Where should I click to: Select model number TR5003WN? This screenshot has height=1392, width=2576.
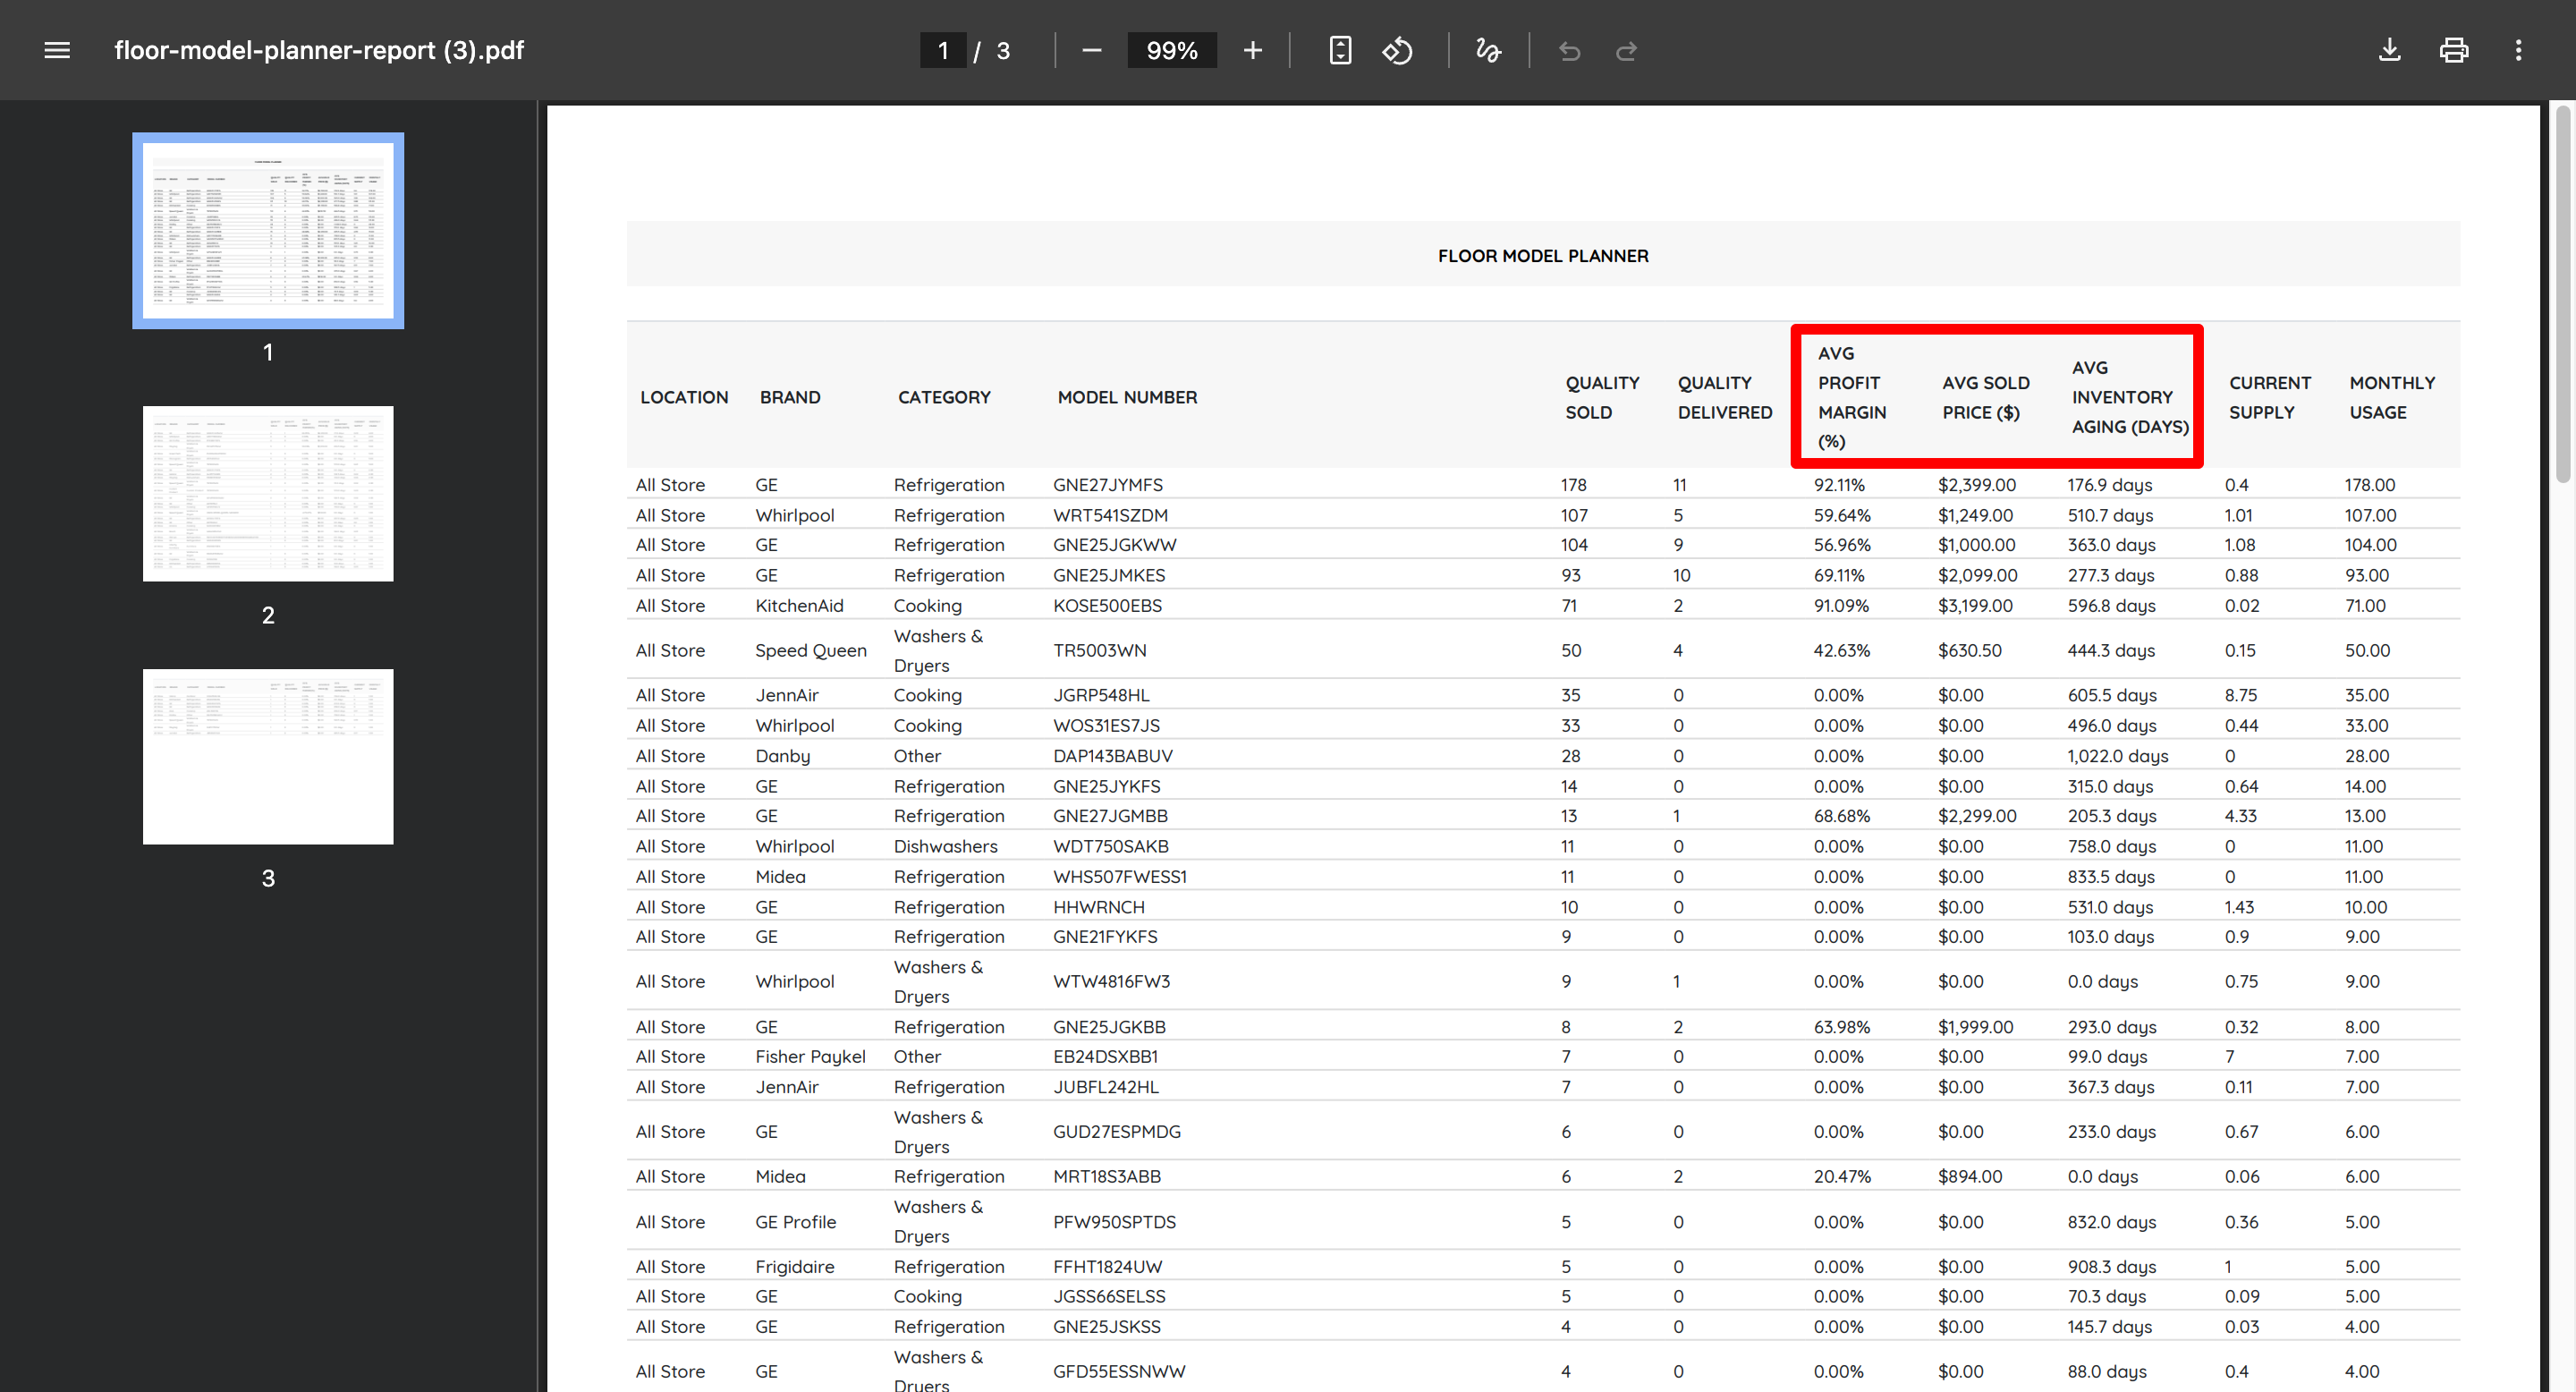(1100, 651)
